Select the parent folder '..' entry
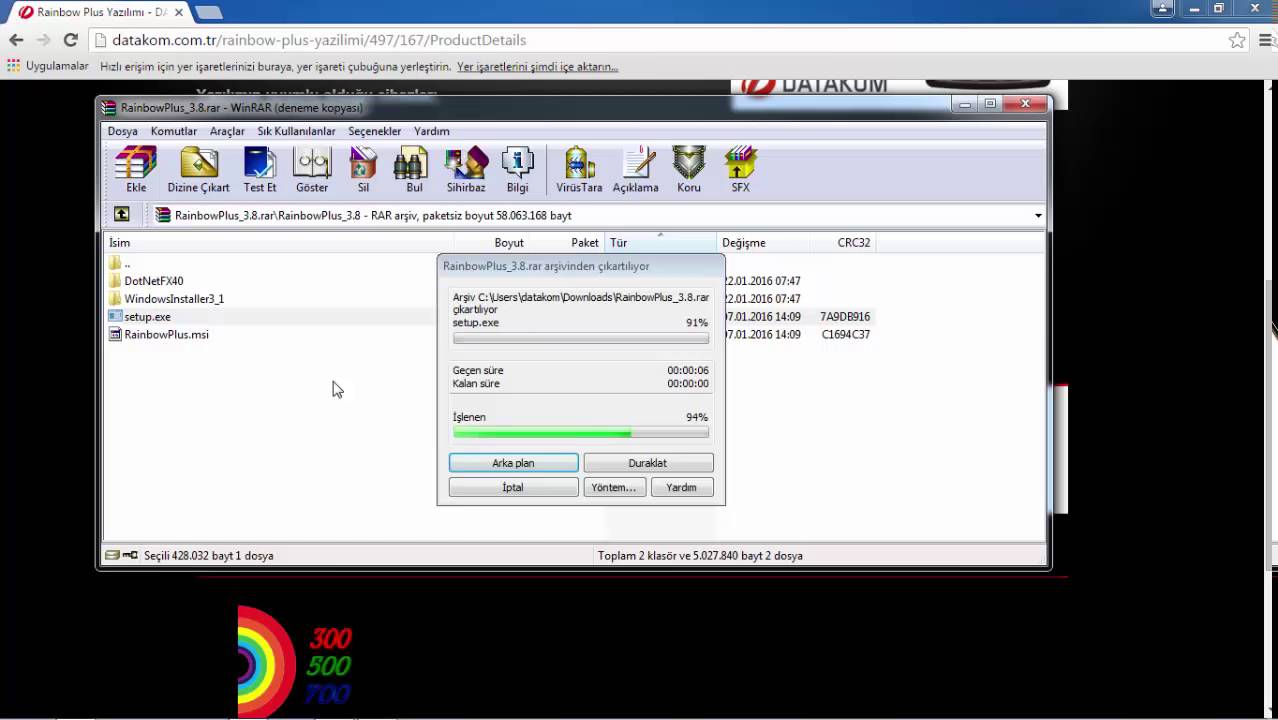The height and width of the screenshot is (720, 1278). point(119,263)
